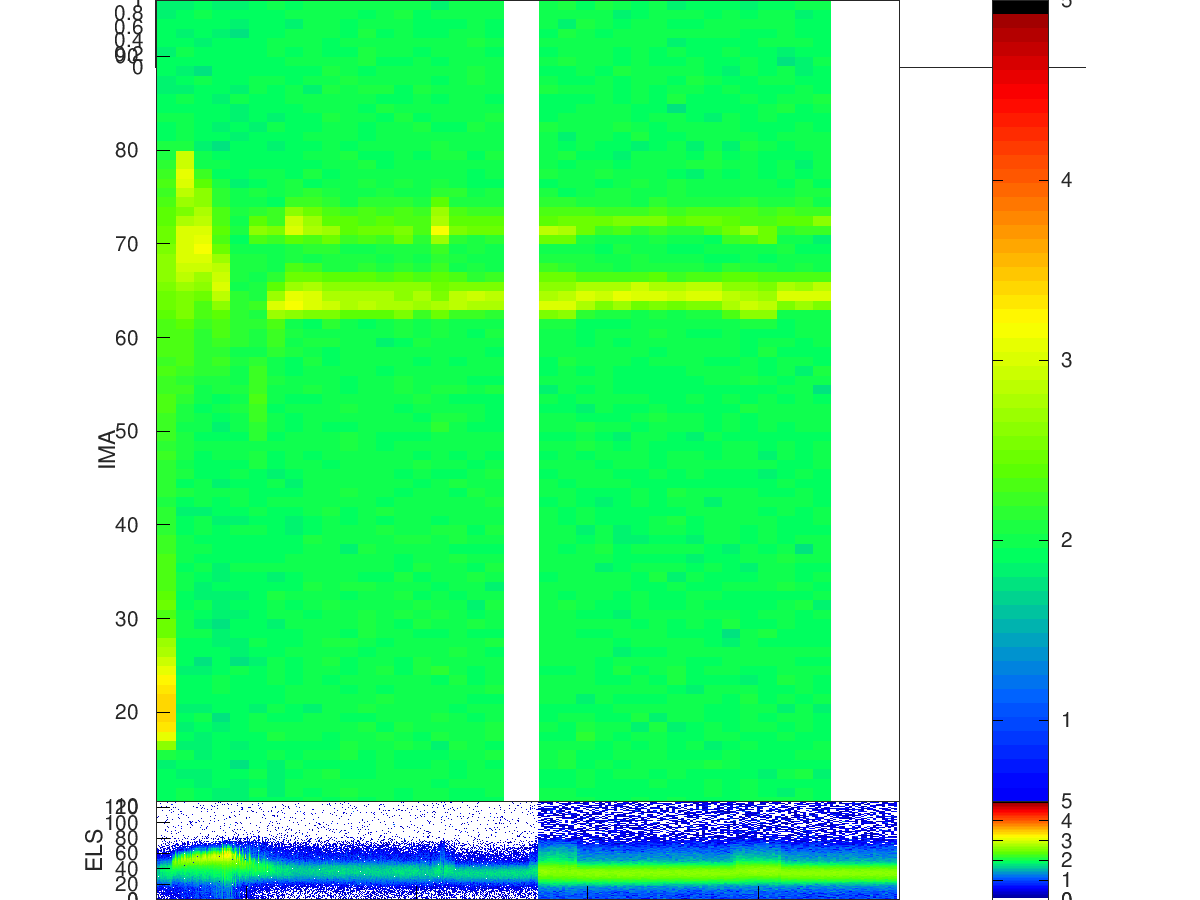This screenshot has height=900, width=1200.
Task: Pick the black cap atop the large colorbar
Action: coord(1020,7)
